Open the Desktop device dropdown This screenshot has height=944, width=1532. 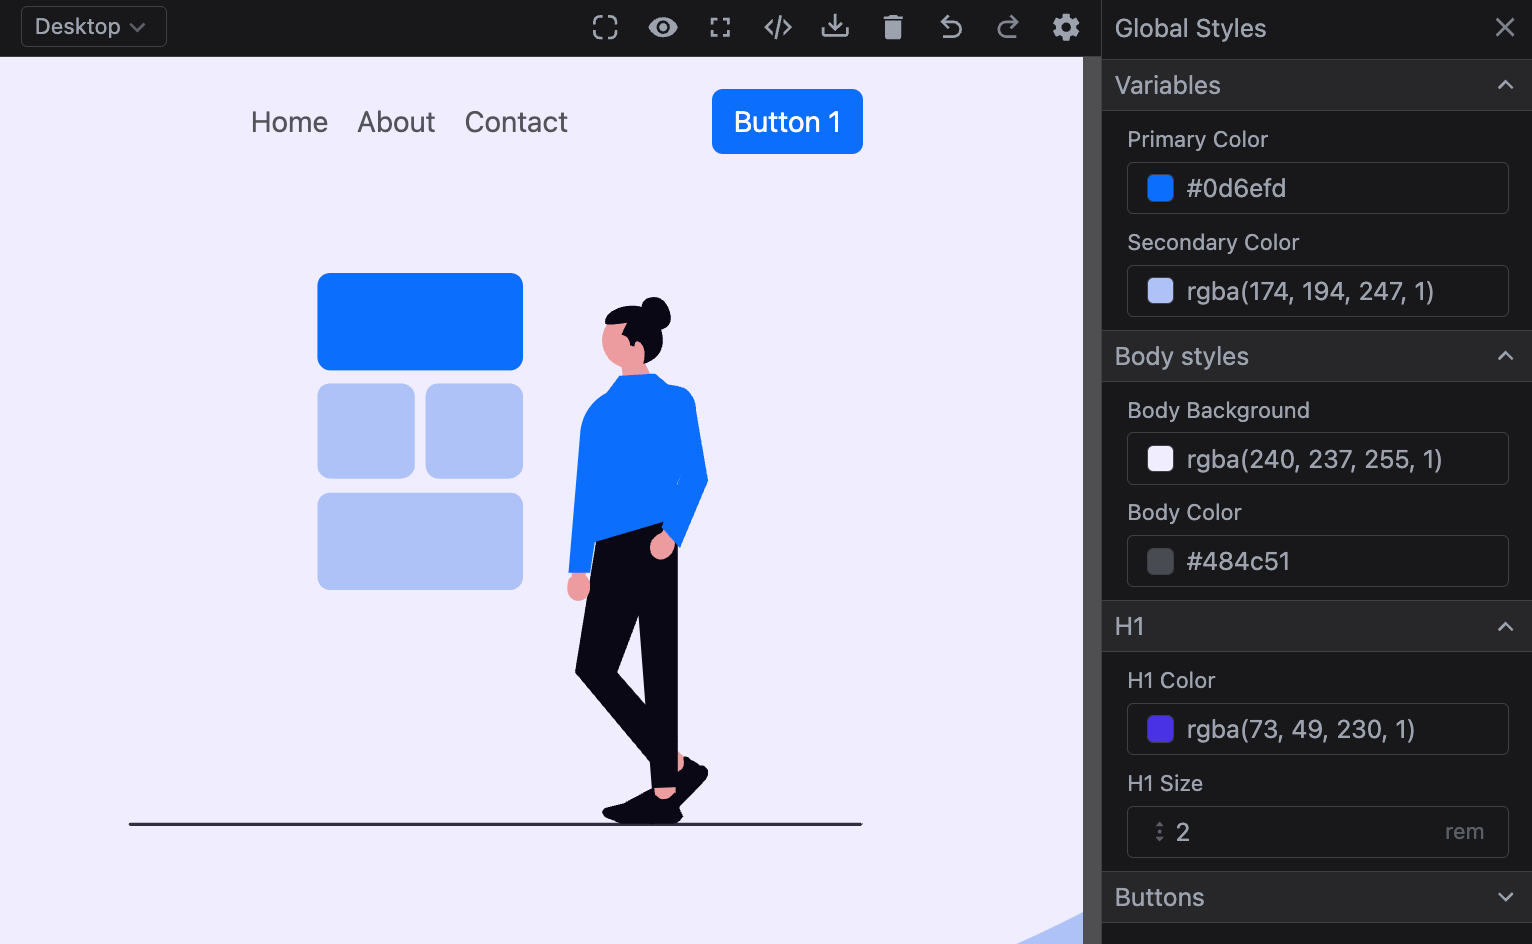click(x=93, y=27)
